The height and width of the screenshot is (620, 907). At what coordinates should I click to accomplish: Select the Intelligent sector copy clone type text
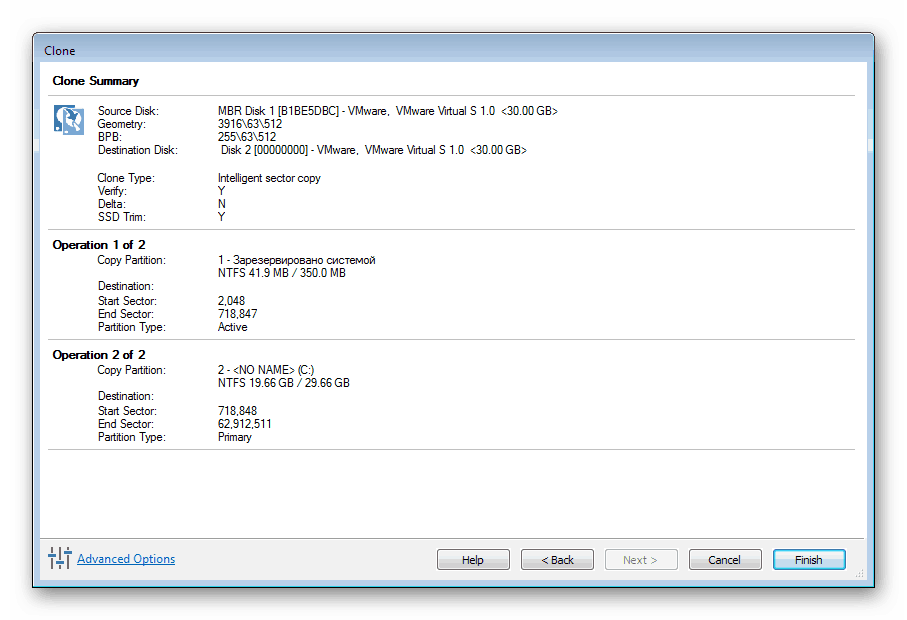(269, 178)
